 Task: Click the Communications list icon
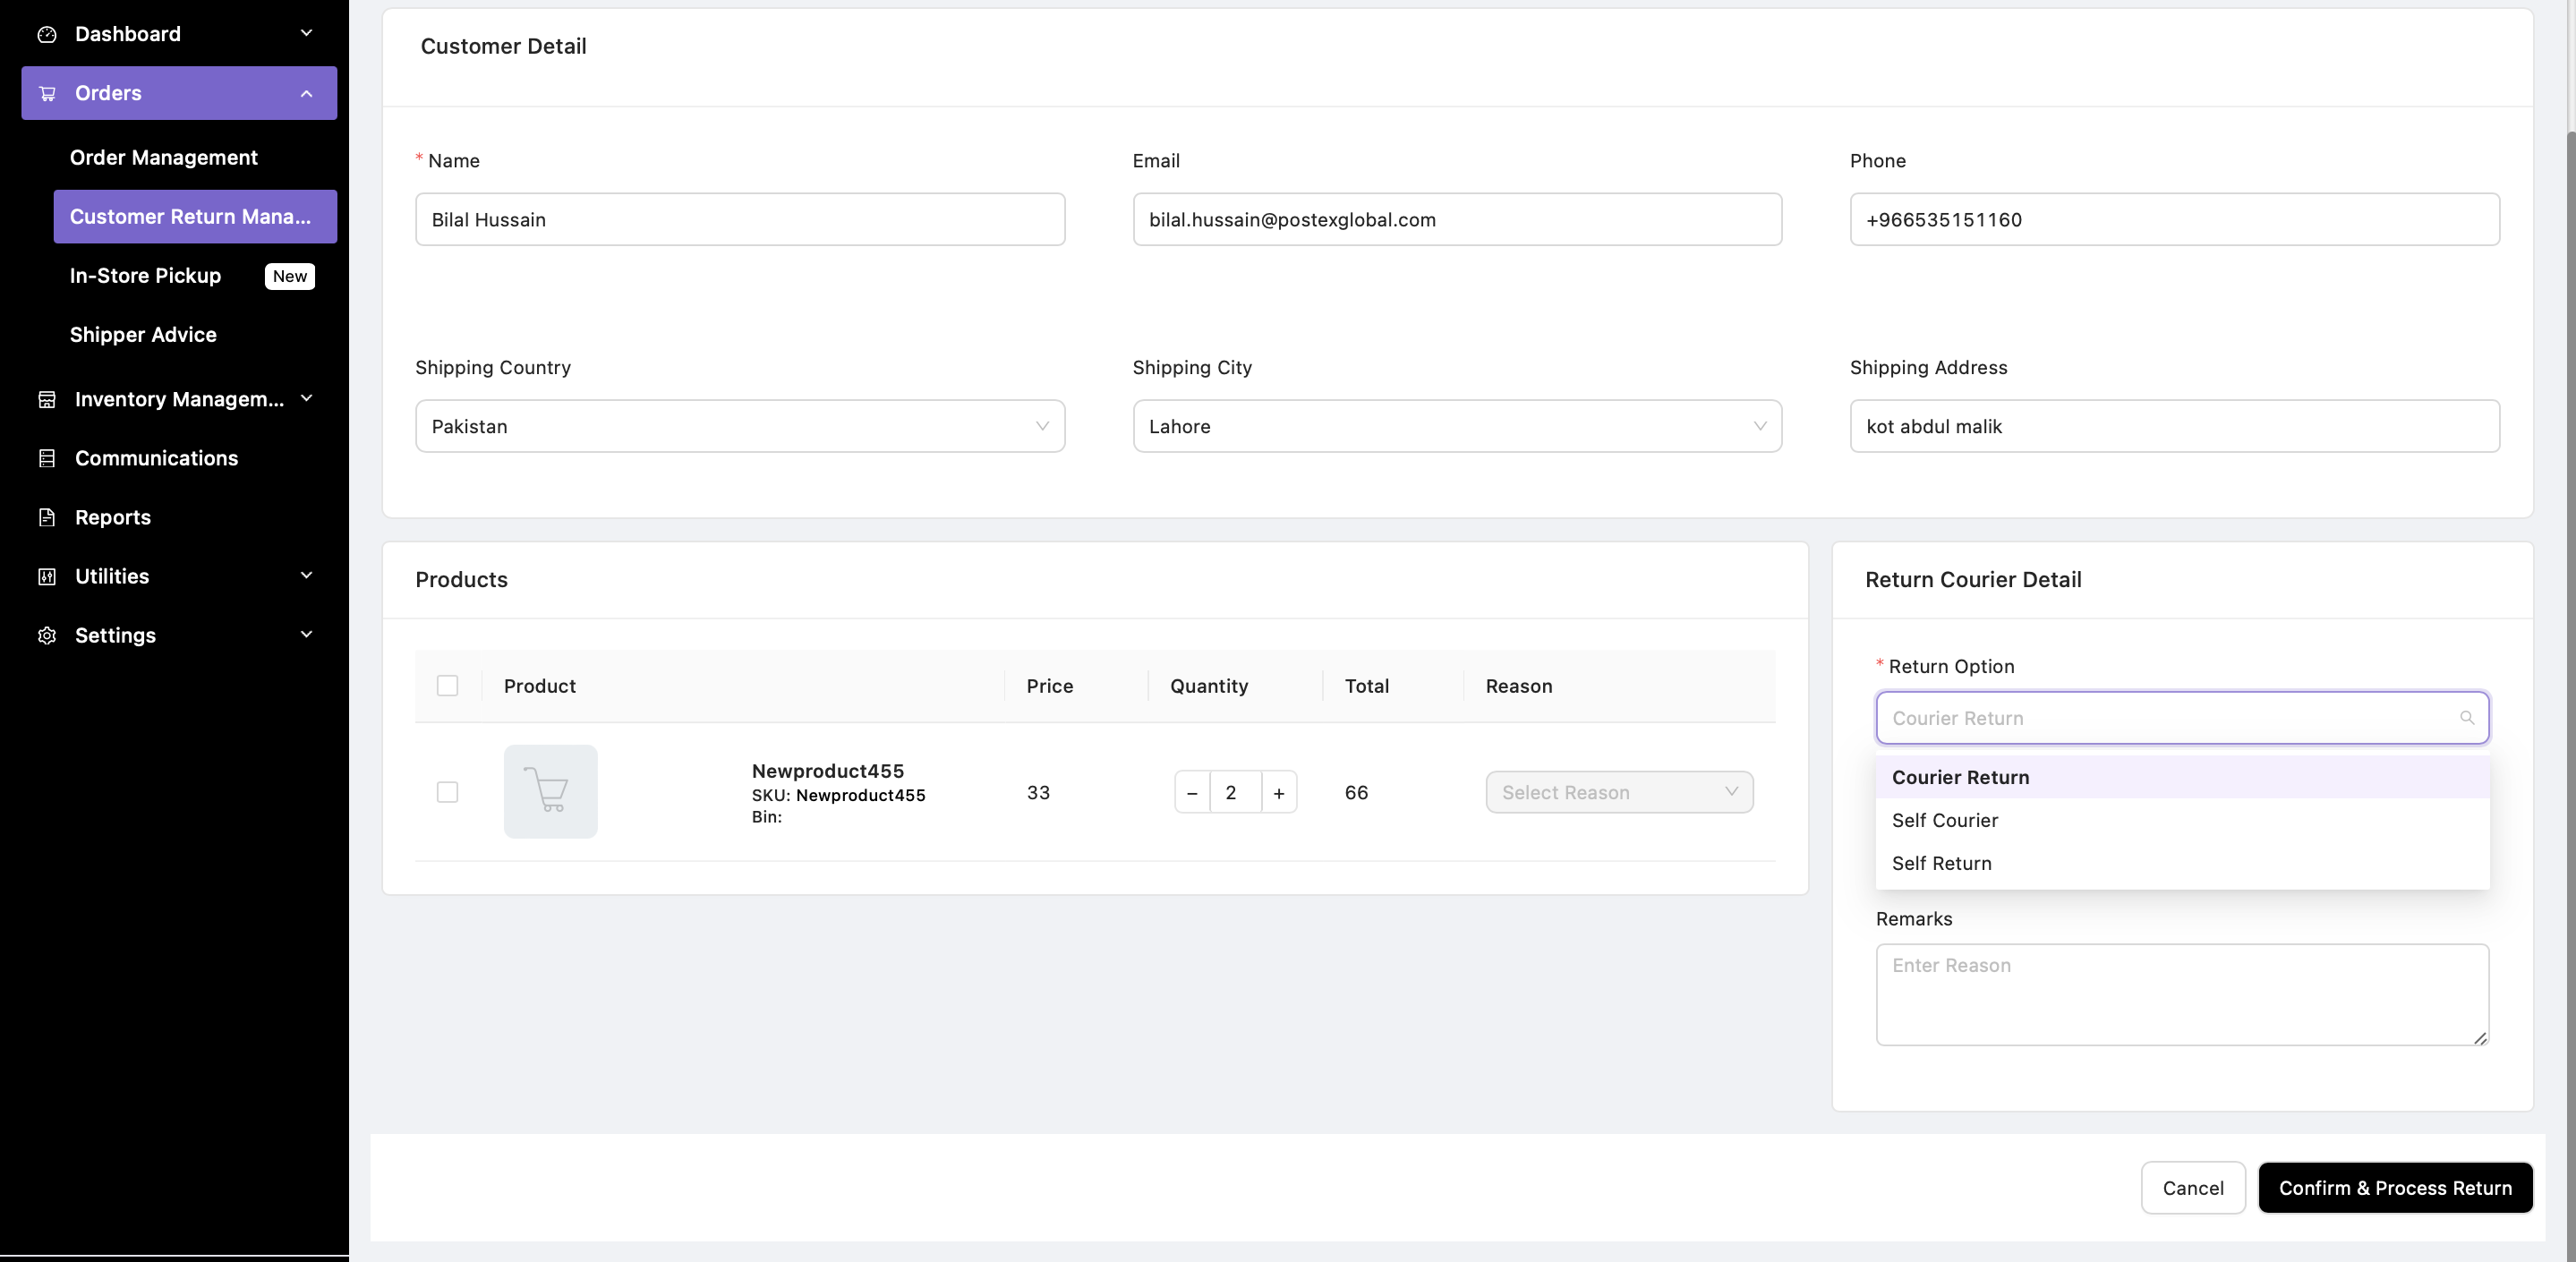(x=47, y=458)
